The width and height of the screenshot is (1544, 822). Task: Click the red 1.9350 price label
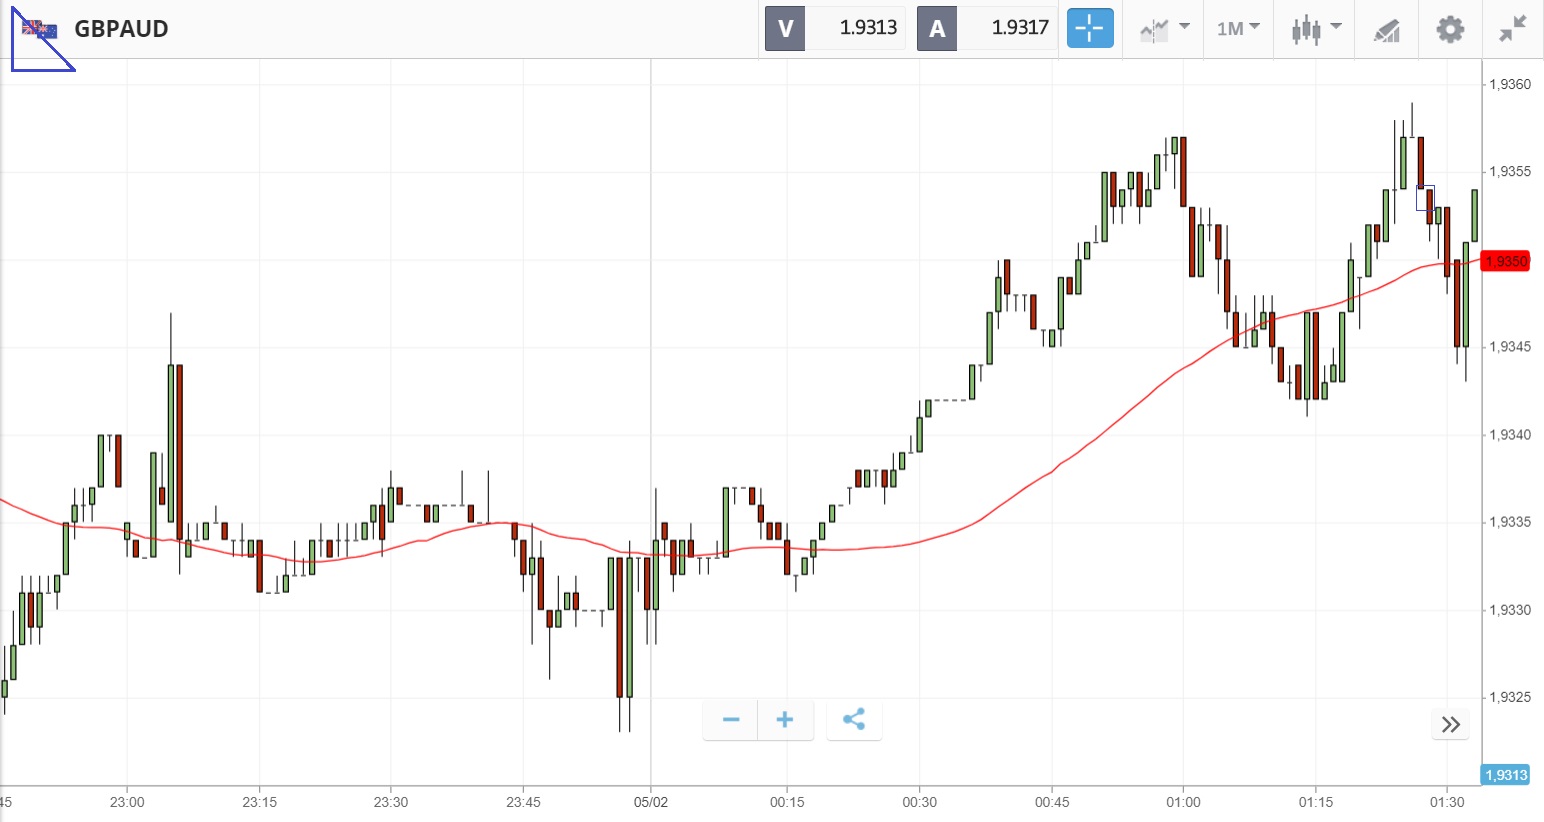click(1505, 262)
